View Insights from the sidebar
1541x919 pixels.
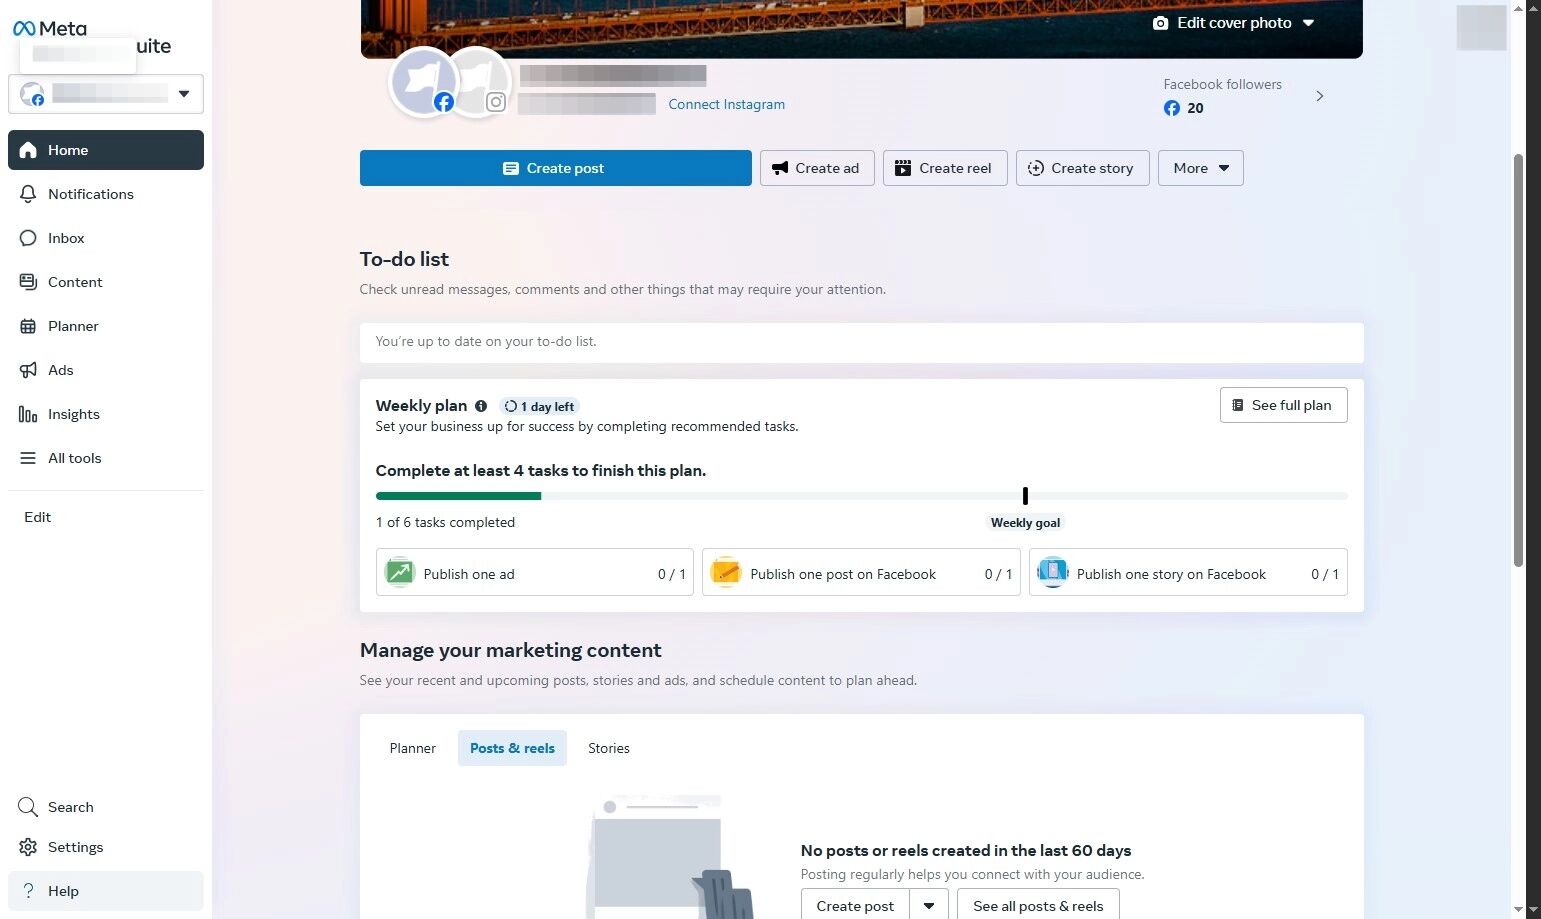tap(73, 413)
